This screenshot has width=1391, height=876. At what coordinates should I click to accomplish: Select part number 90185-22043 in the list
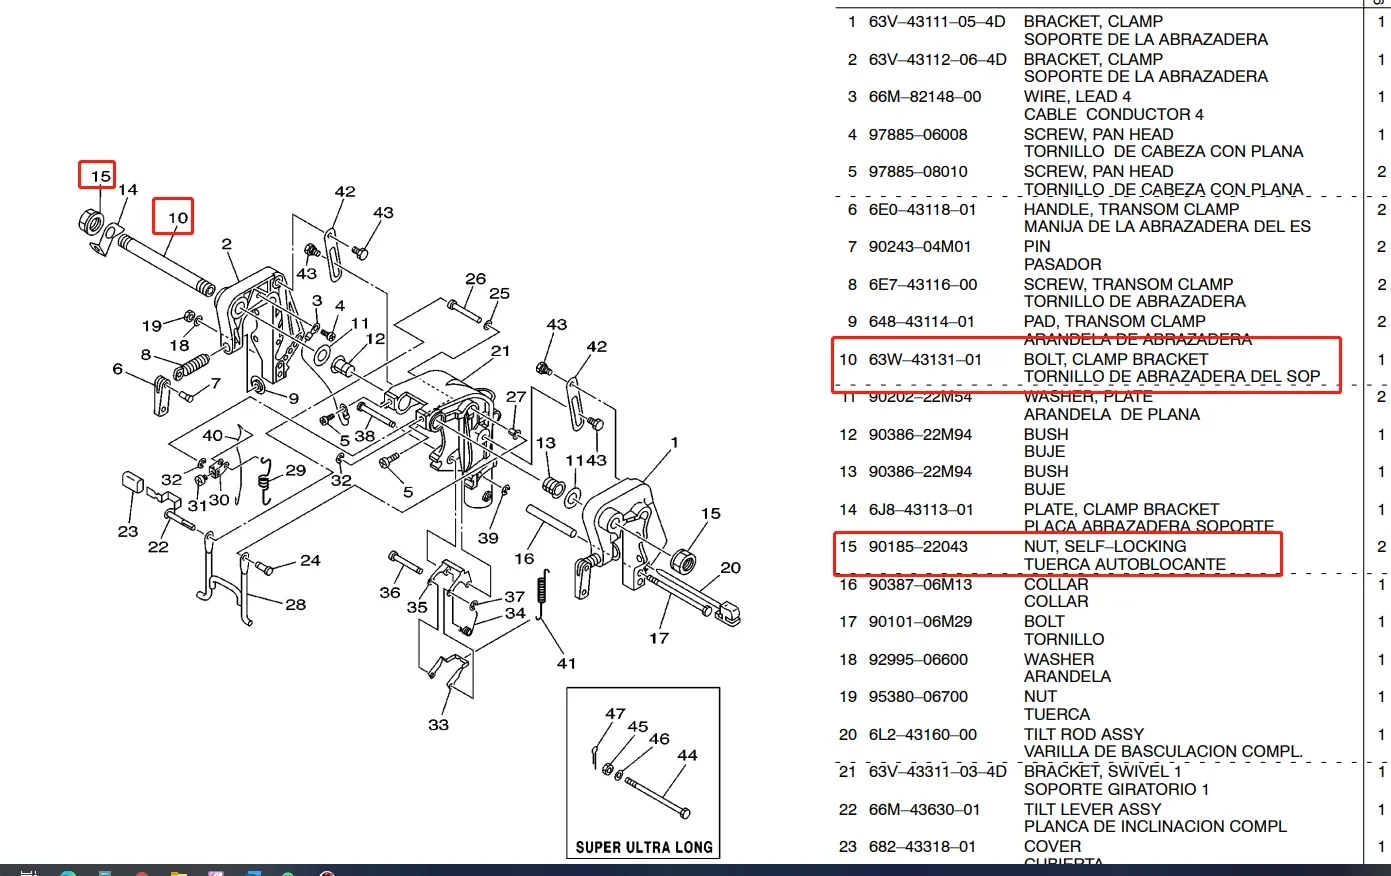[917, 546]
